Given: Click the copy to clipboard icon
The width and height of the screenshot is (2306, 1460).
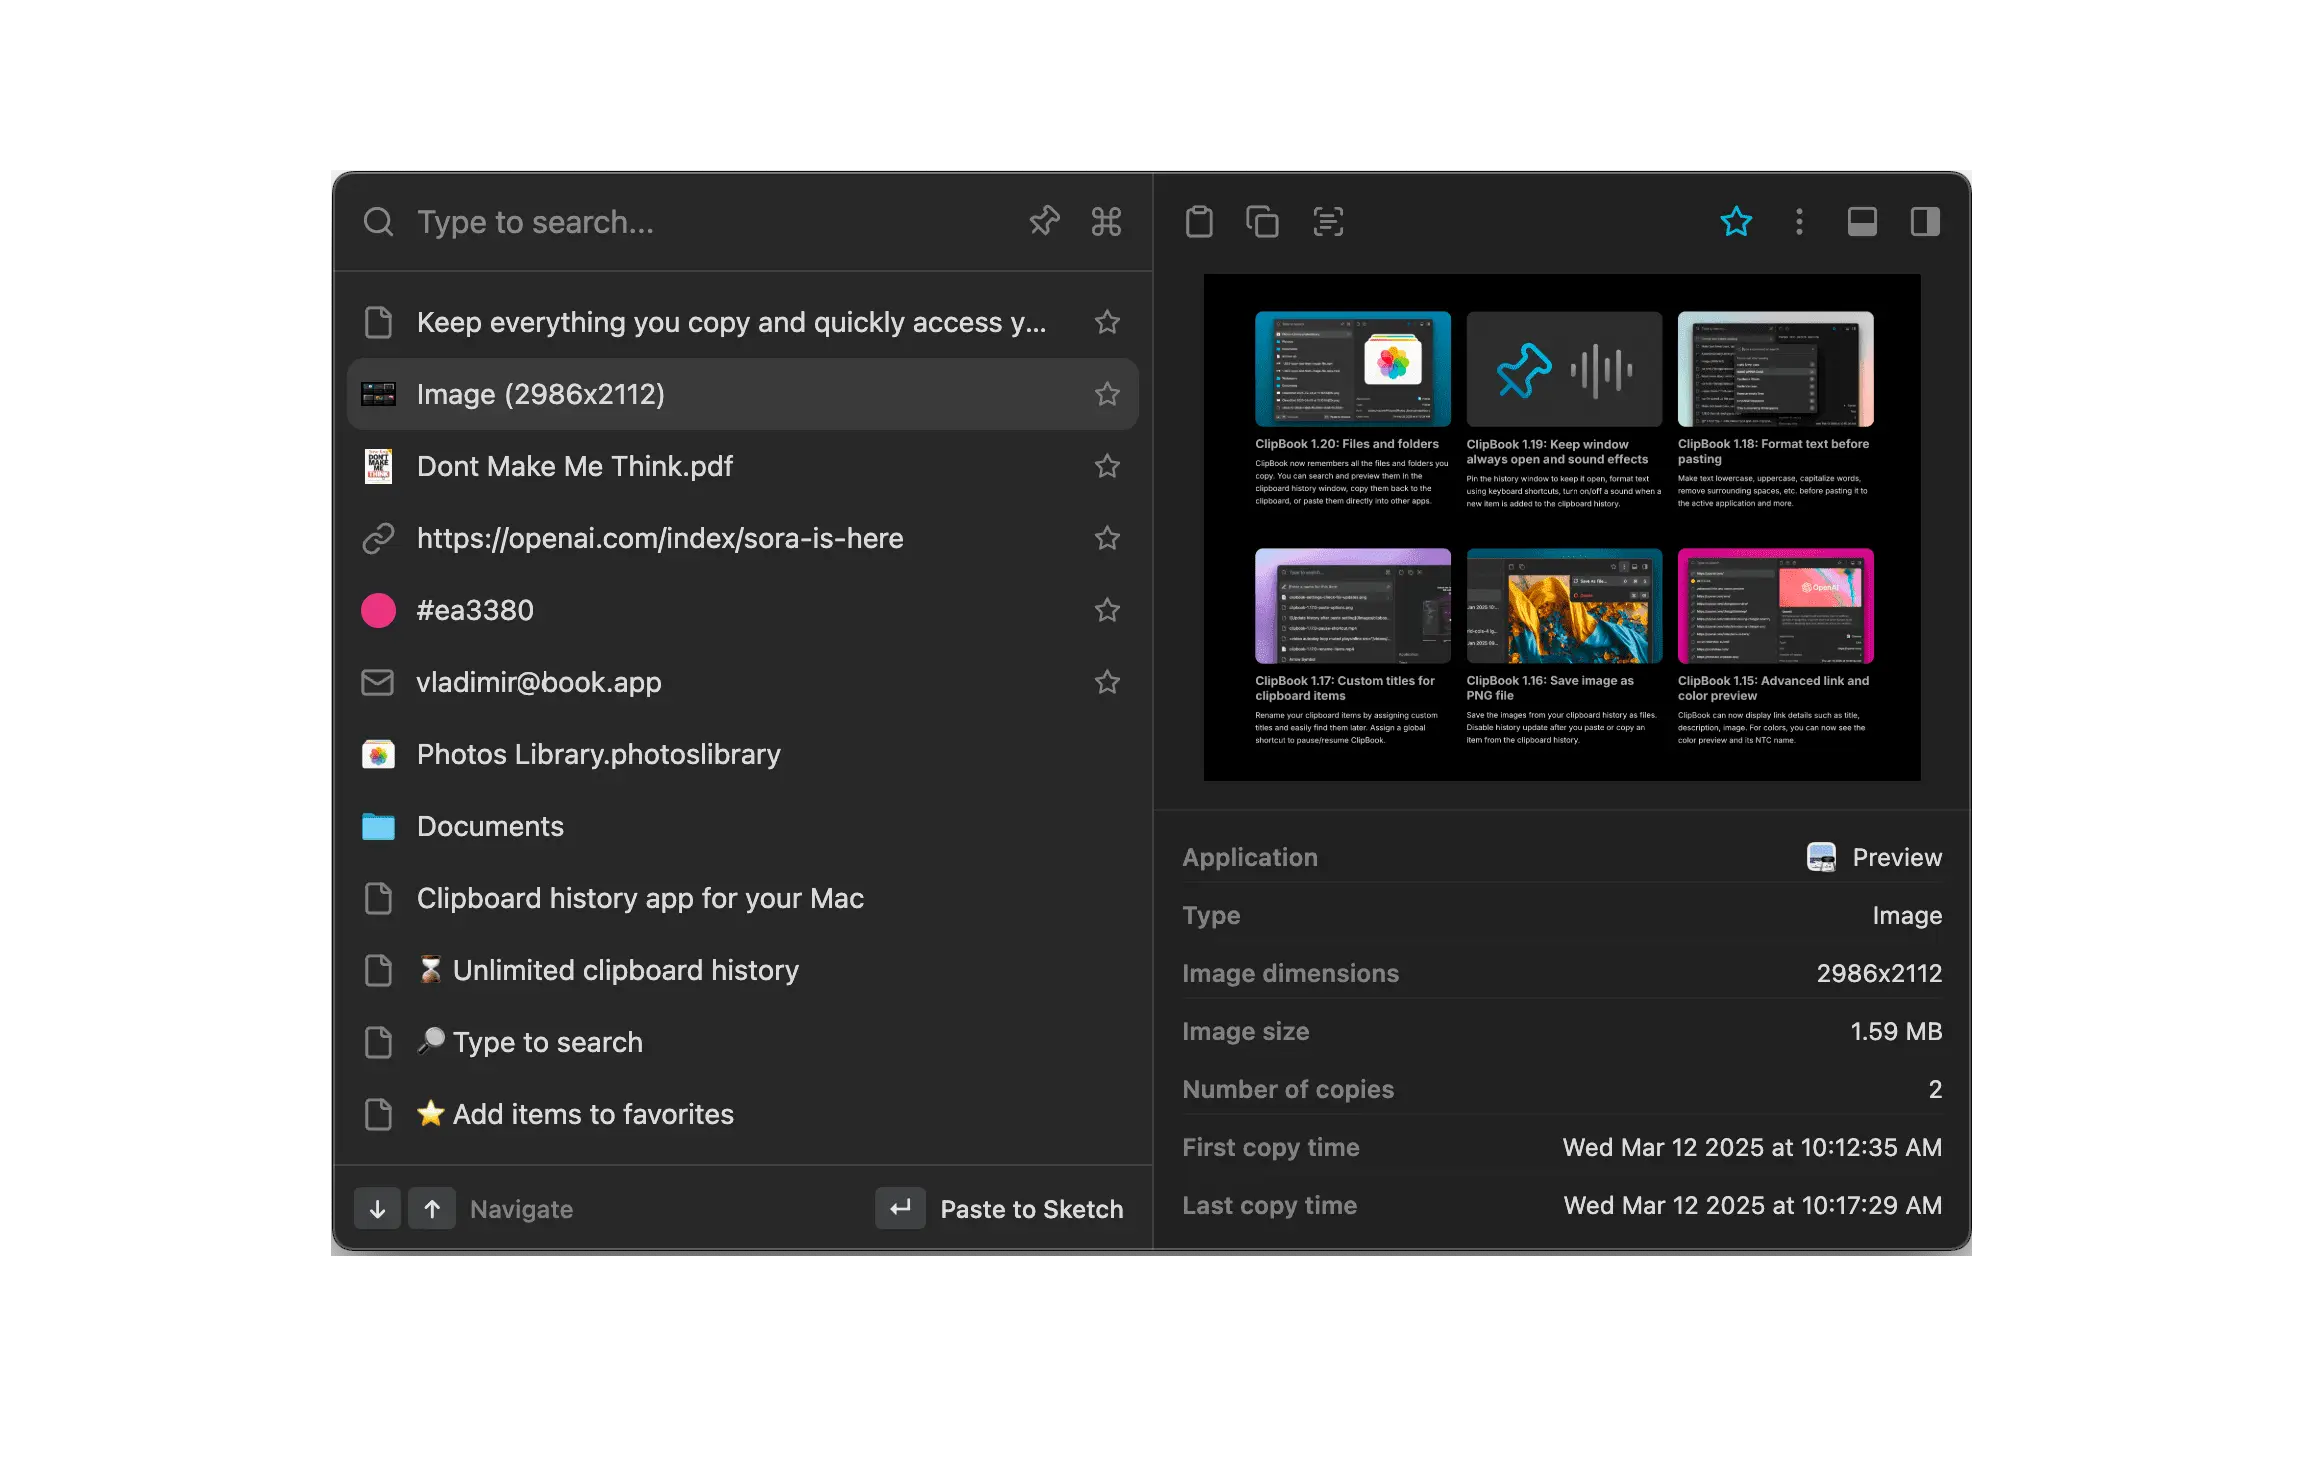Looking at the screenshot, I should coord(1263,221).
